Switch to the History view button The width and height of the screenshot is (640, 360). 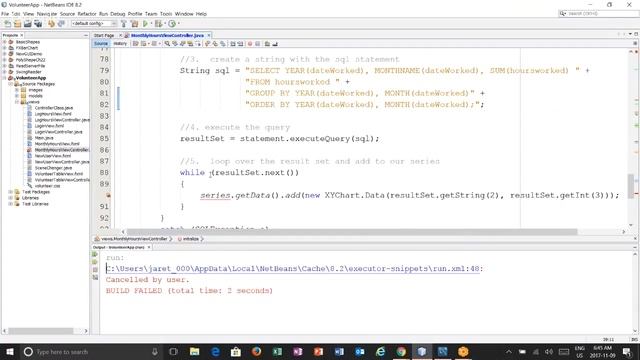coord(120,44)
